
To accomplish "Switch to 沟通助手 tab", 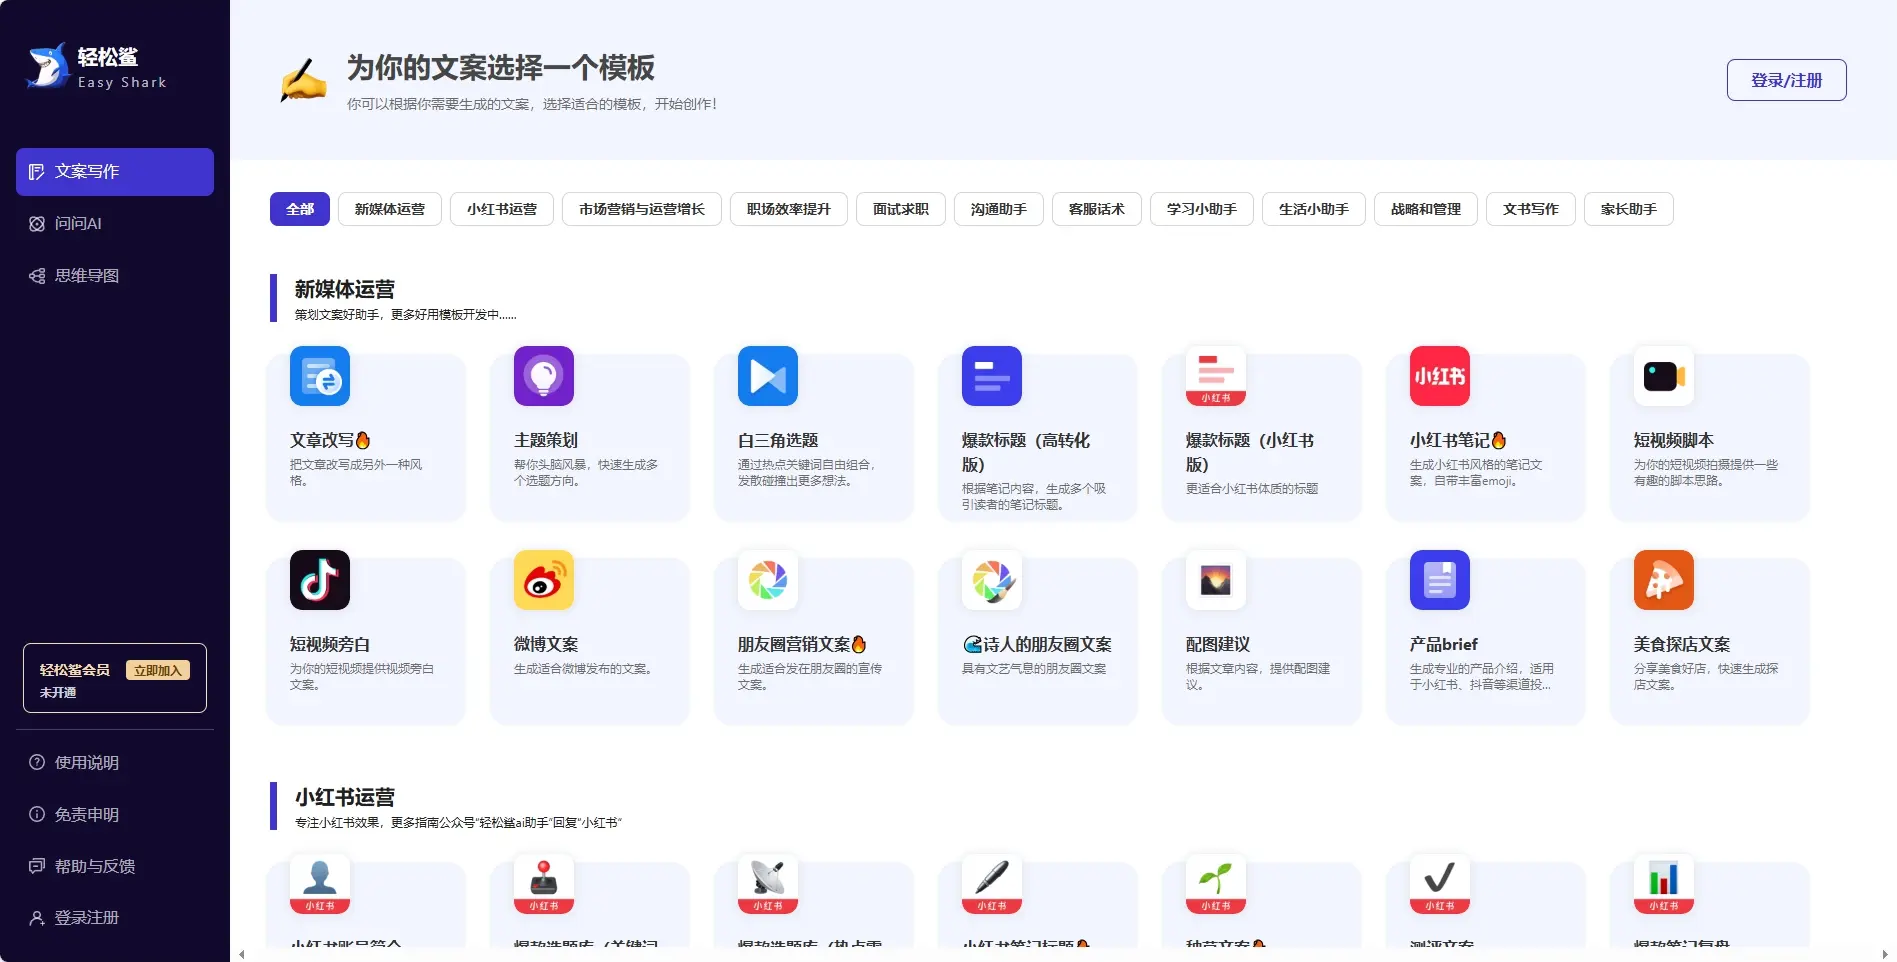I will click(999, 209).
